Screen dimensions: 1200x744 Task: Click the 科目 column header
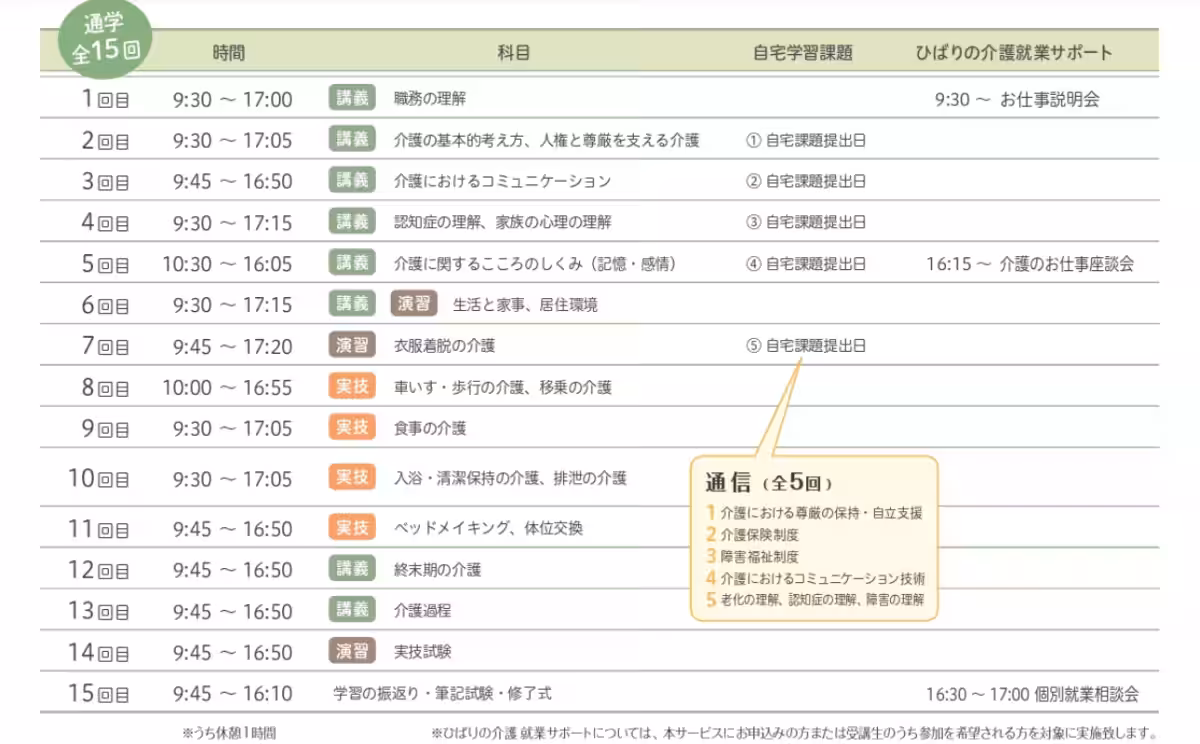click(x=513, y=53)
